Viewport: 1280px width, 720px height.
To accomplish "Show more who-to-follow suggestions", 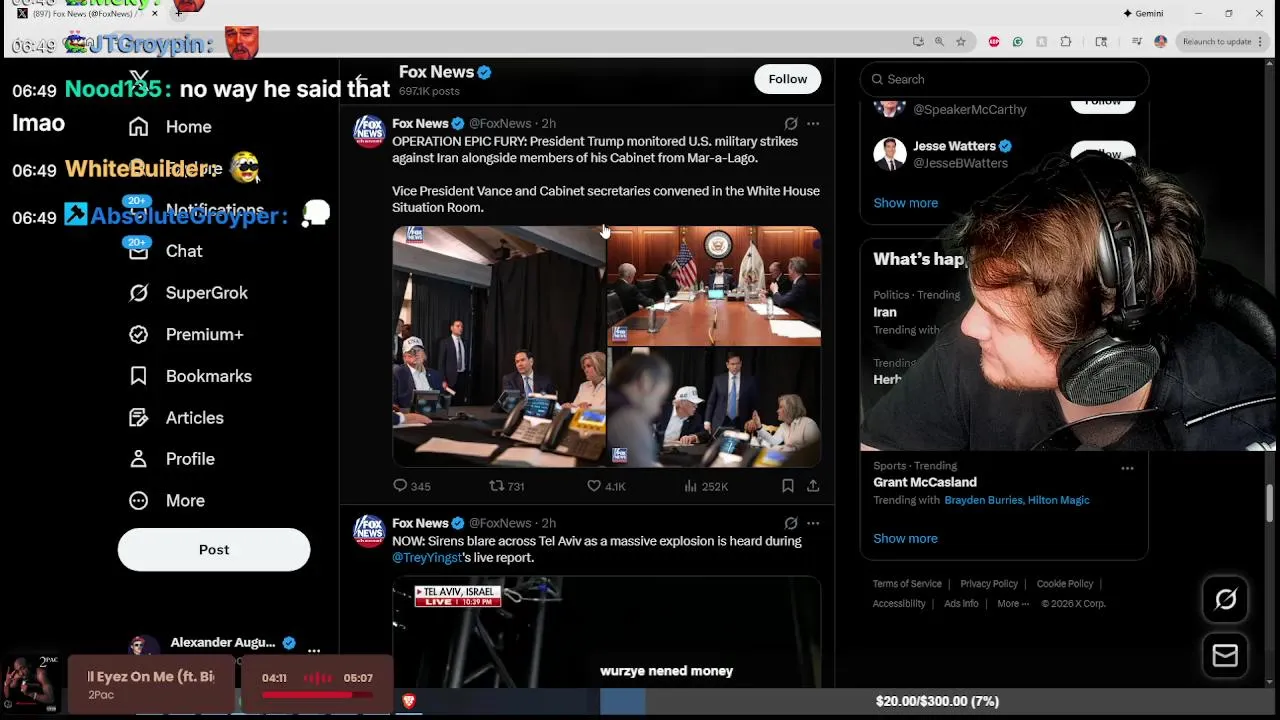I will [906, 203].
